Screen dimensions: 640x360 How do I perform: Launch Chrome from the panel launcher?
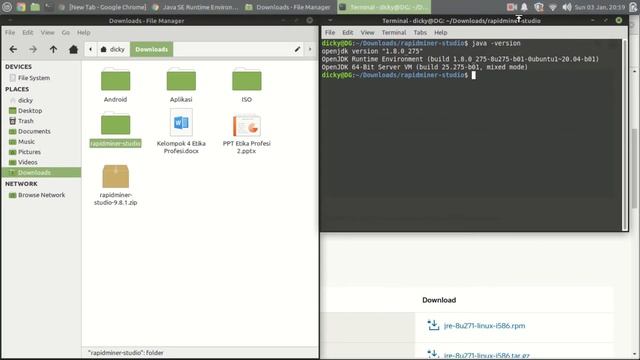click(x=21, y=7)
